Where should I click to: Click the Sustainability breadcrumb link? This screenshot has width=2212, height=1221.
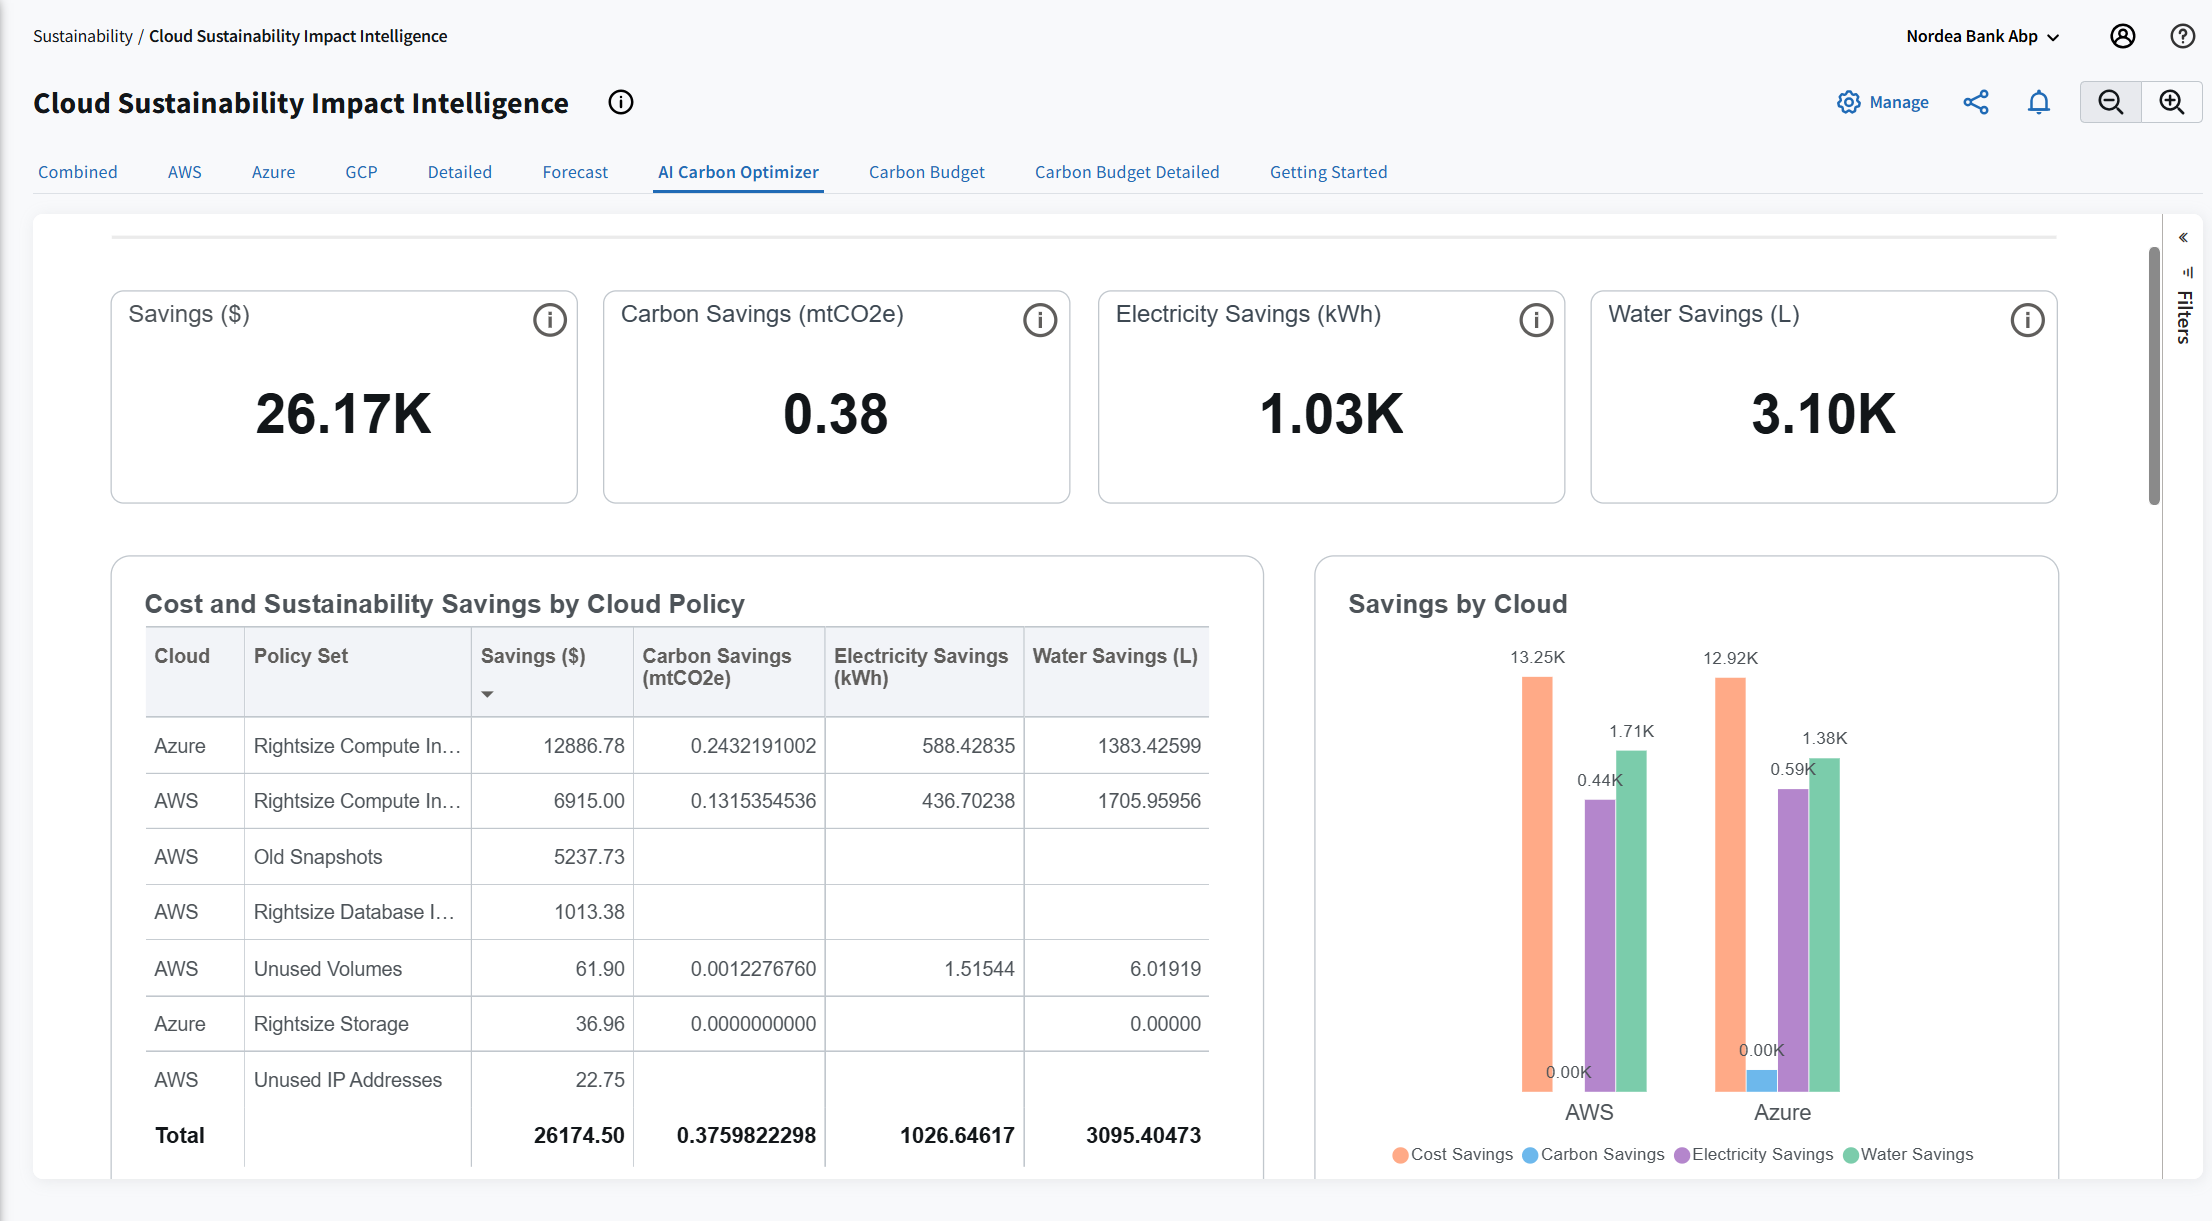tap(83, 36)
